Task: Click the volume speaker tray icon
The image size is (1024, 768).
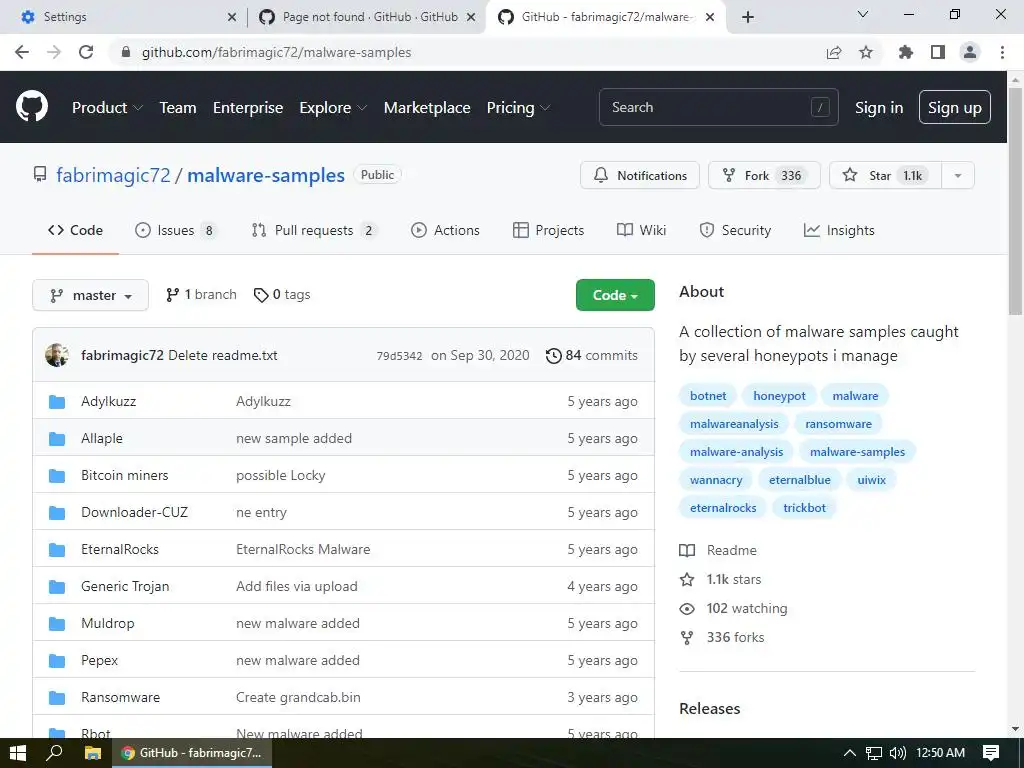Action: point(898,753)
